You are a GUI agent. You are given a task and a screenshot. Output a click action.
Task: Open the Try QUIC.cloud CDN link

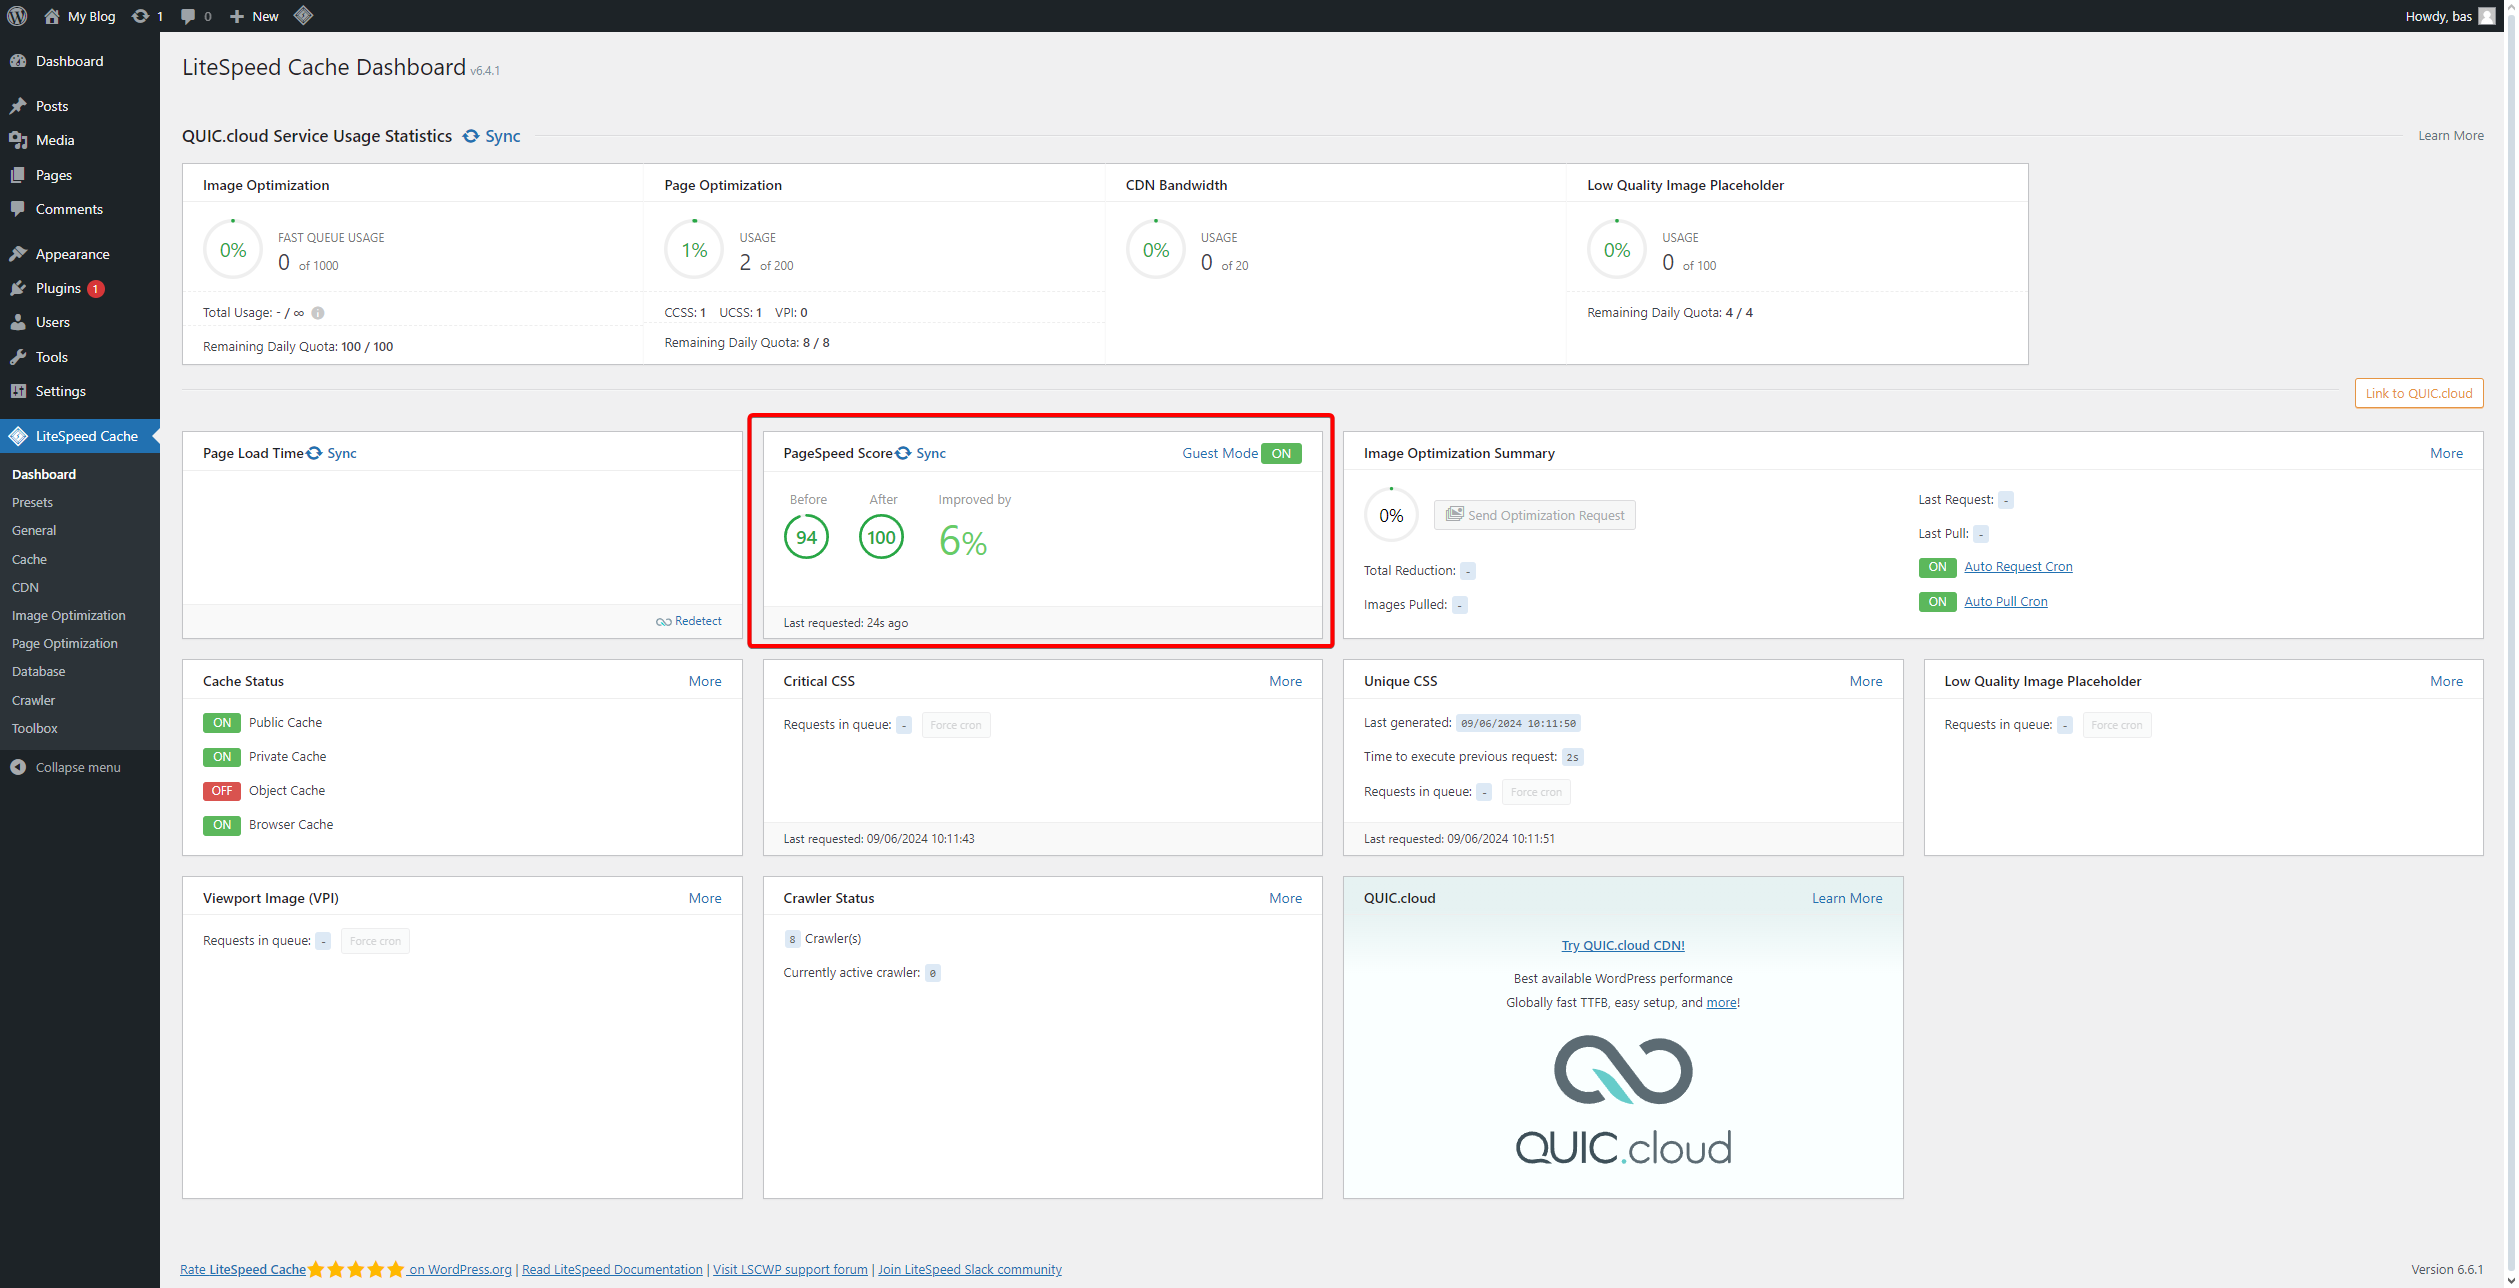pos(1622,945)
